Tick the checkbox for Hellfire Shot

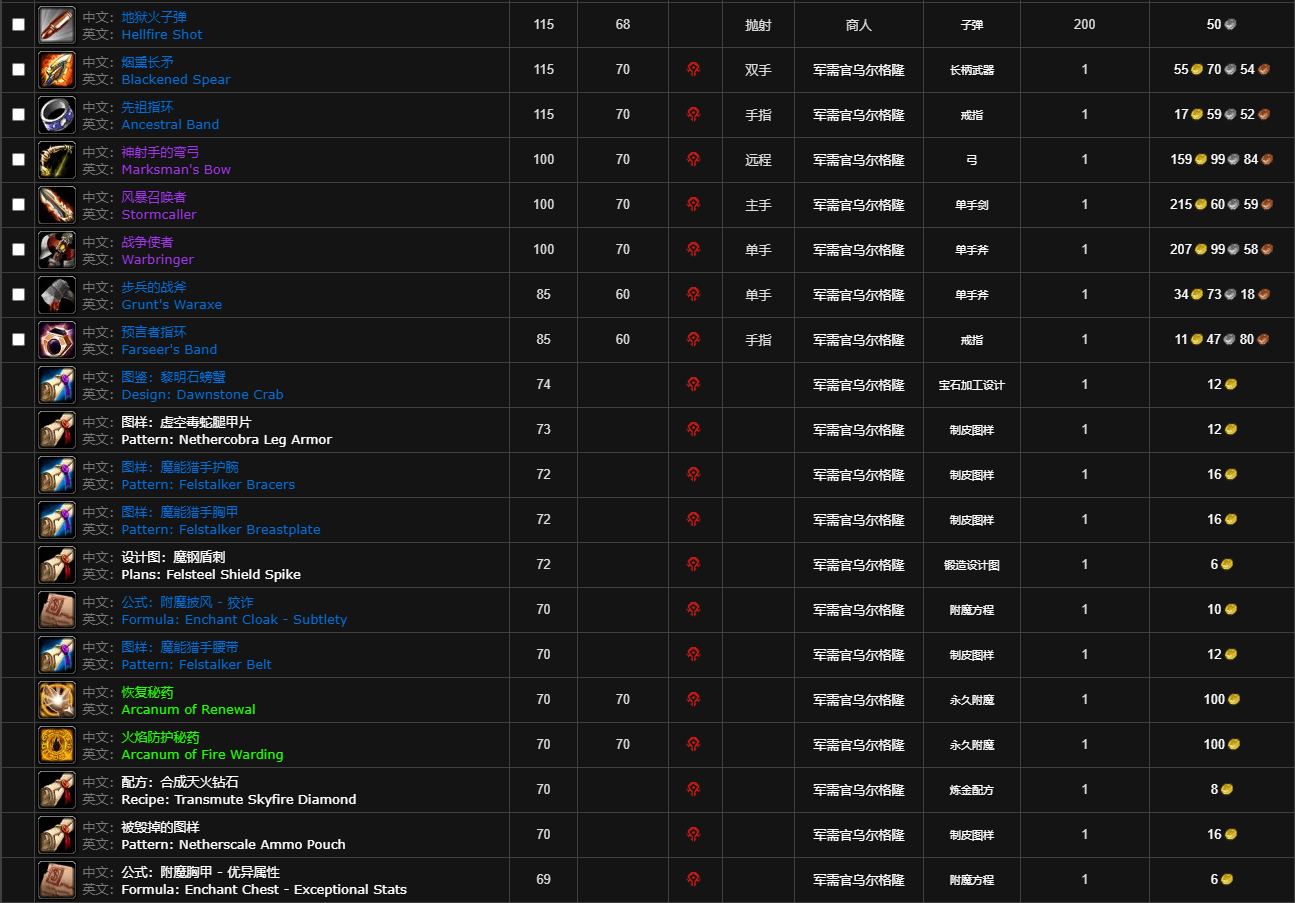(x=18, y=25)
